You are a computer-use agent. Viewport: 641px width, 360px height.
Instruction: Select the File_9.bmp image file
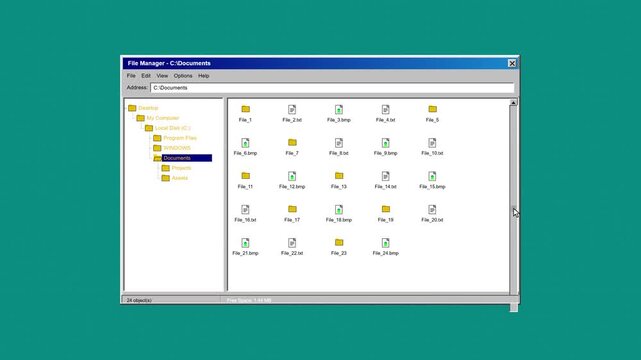[x=385, y=143]
